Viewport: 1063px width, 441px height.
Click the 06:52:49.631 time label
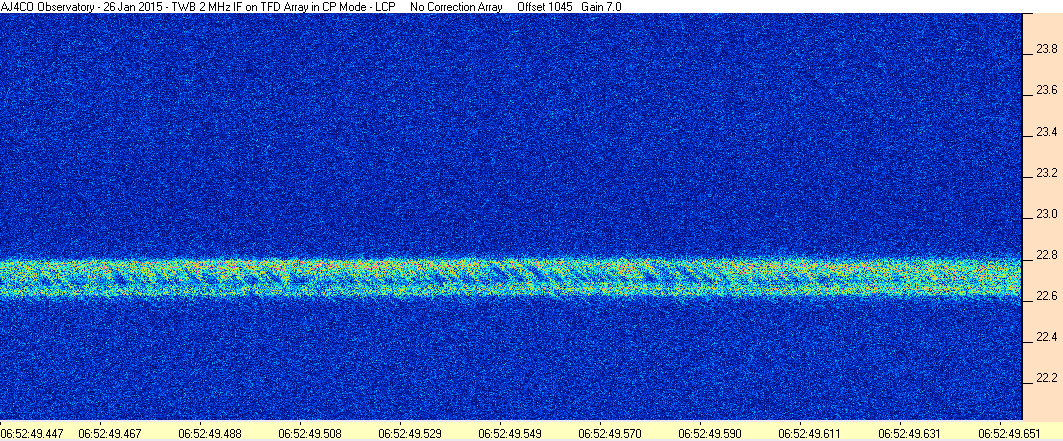tap(911, 433)
